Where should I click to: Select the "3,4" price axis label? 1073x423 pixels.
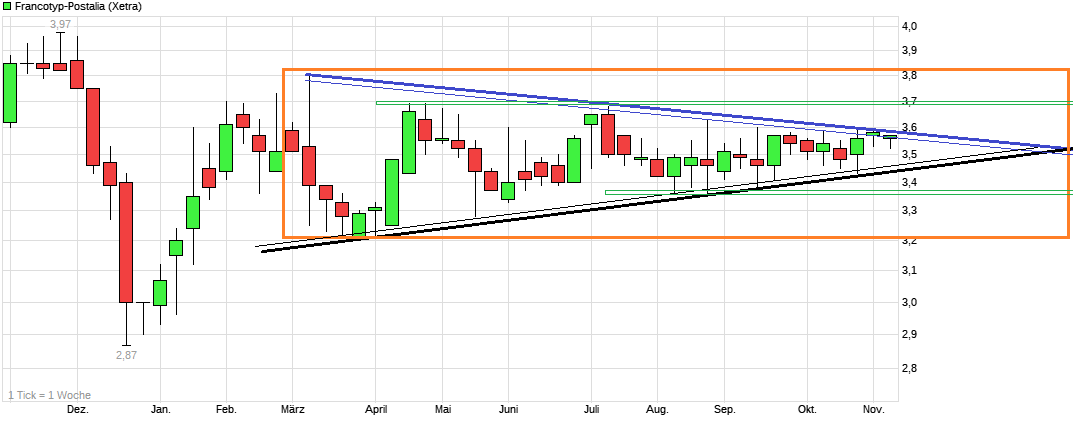[909, 182]
